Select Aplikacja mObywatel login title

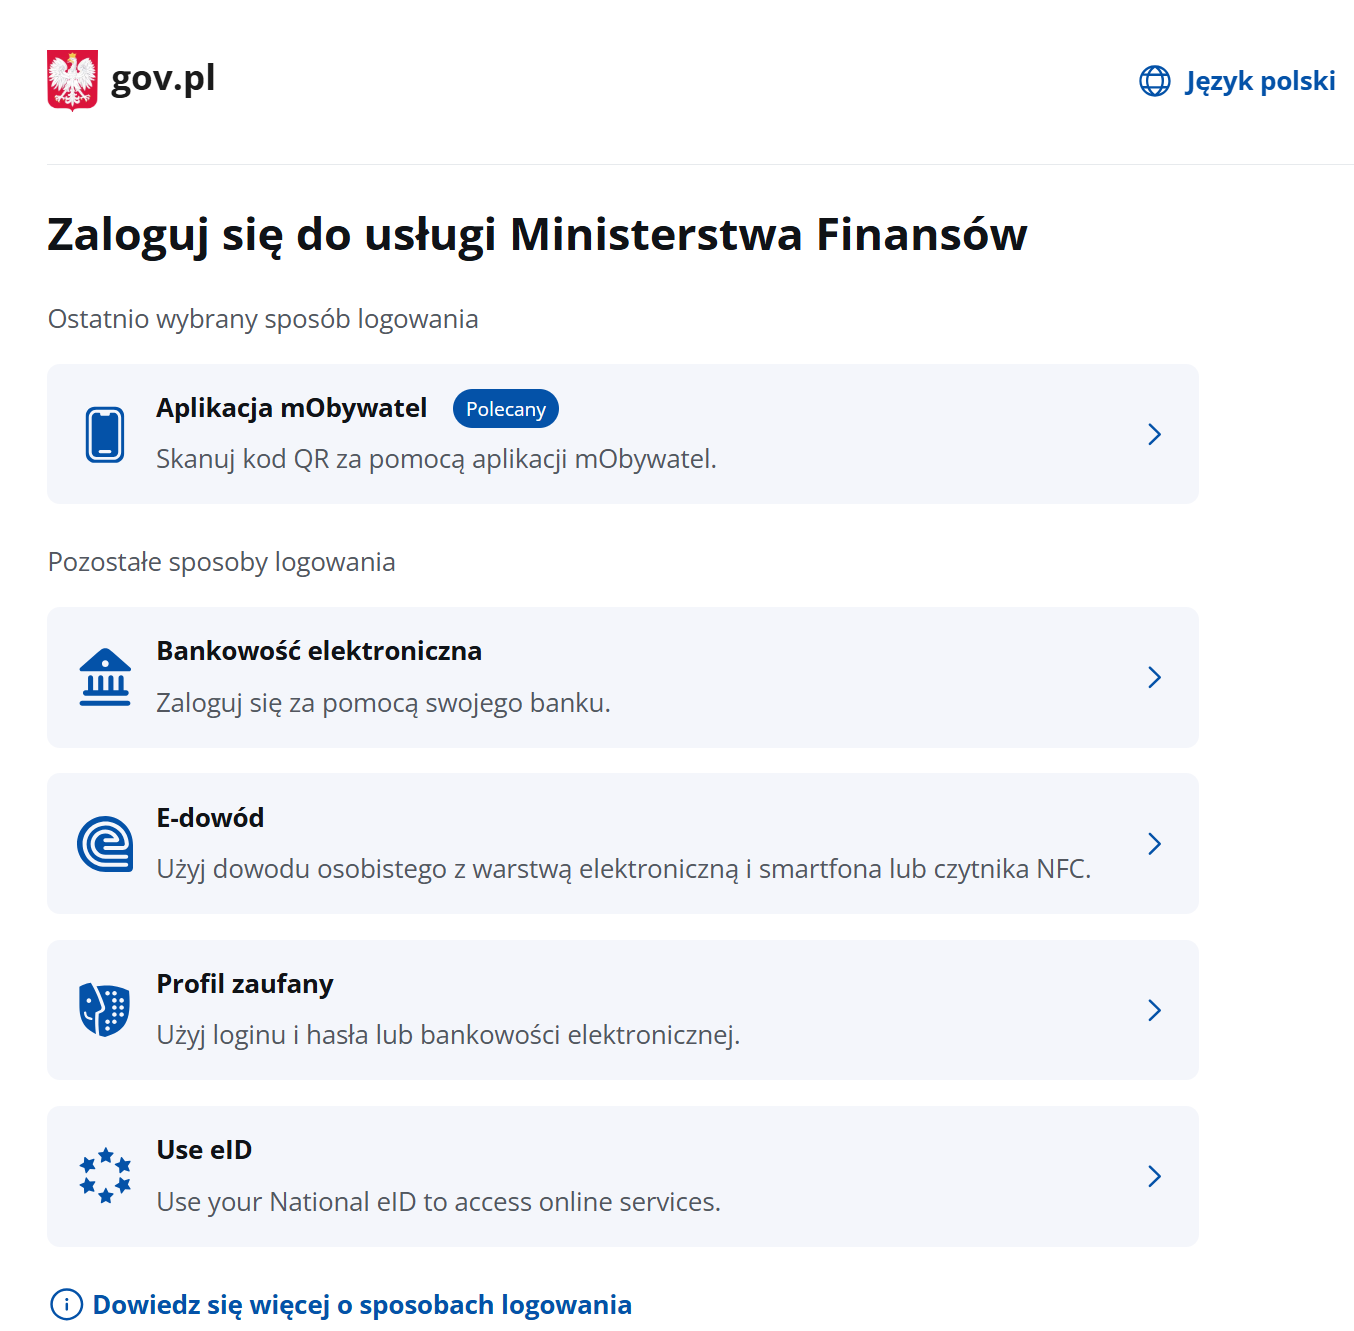(x=291, y=408)
